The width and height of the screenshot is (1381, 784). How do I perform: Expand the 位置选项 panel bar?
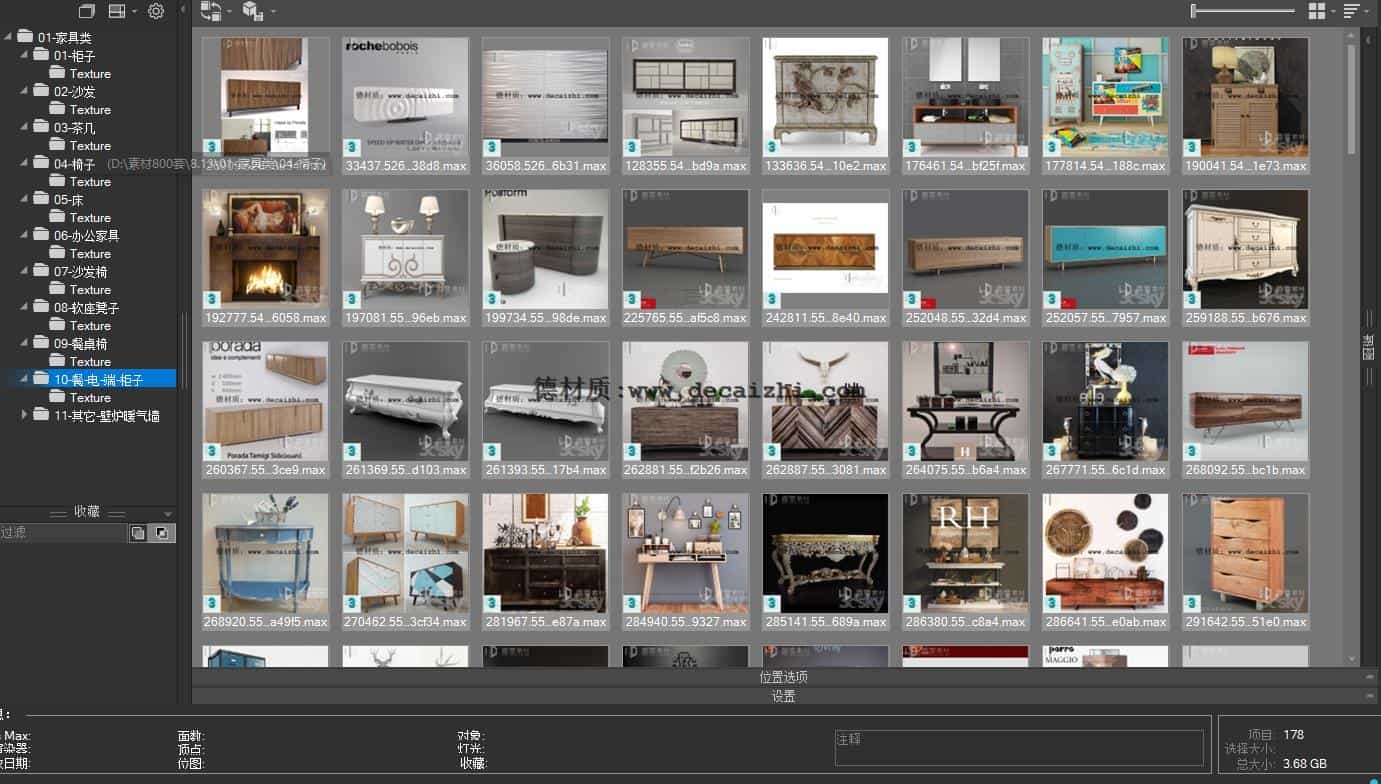[x=783, y=677]
